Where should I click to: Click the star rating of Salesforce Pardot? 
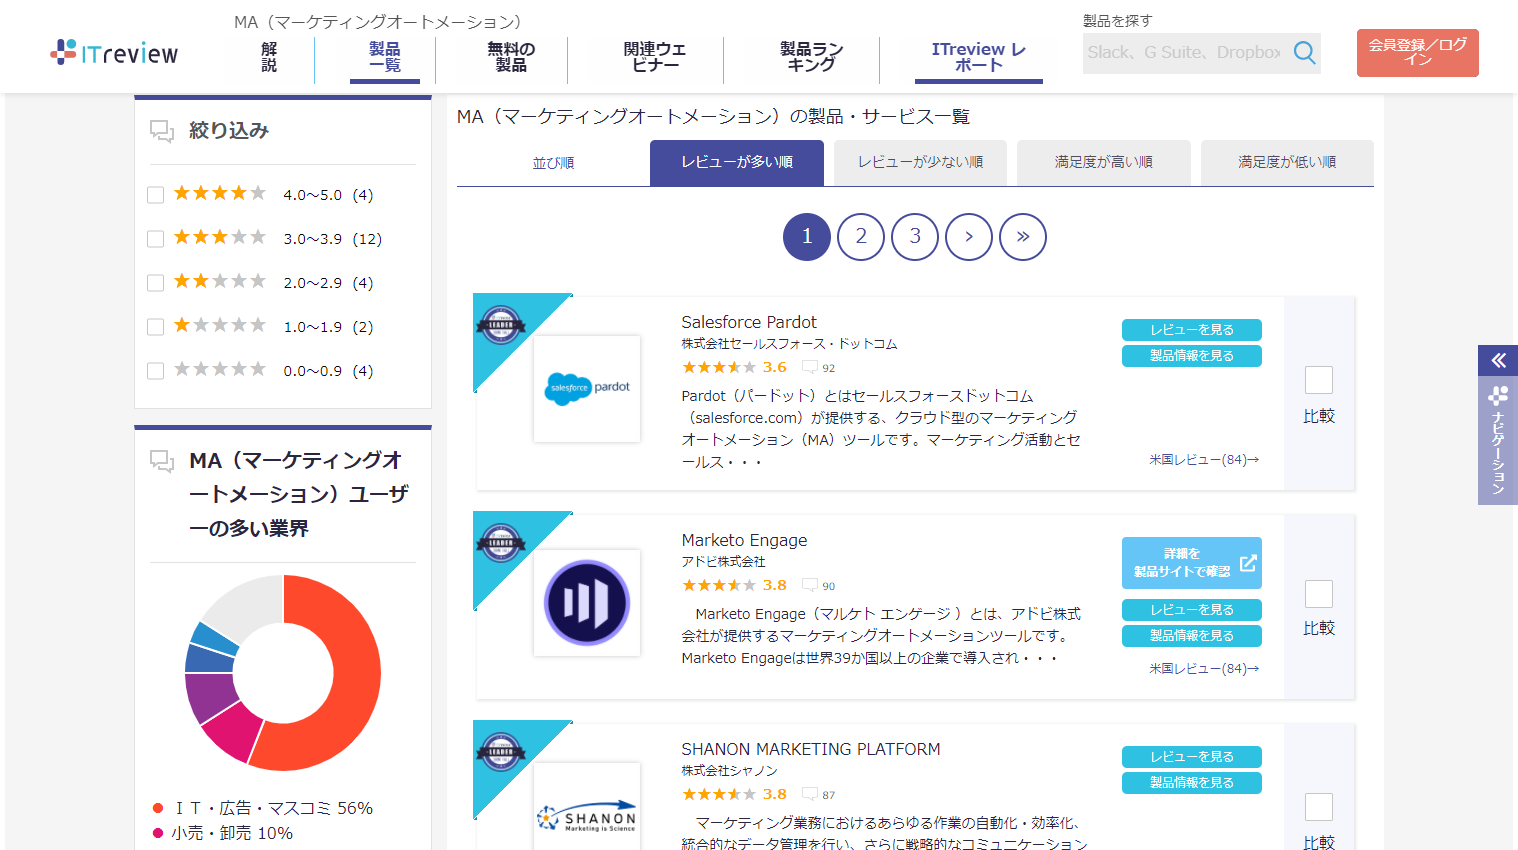[719, 367]
